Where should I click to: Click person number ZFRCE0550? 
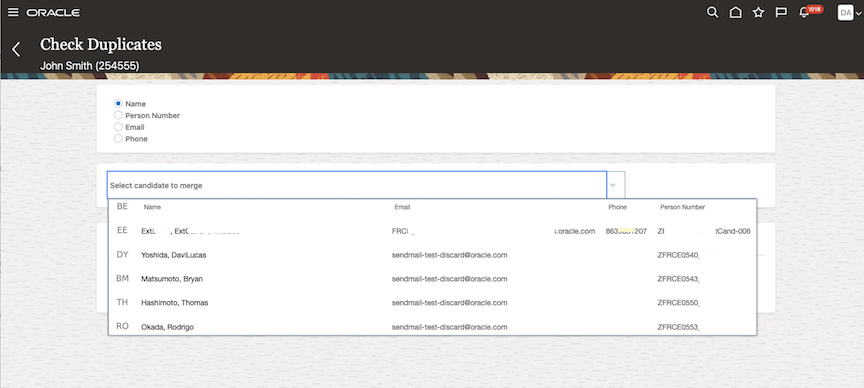click(678, 303)
